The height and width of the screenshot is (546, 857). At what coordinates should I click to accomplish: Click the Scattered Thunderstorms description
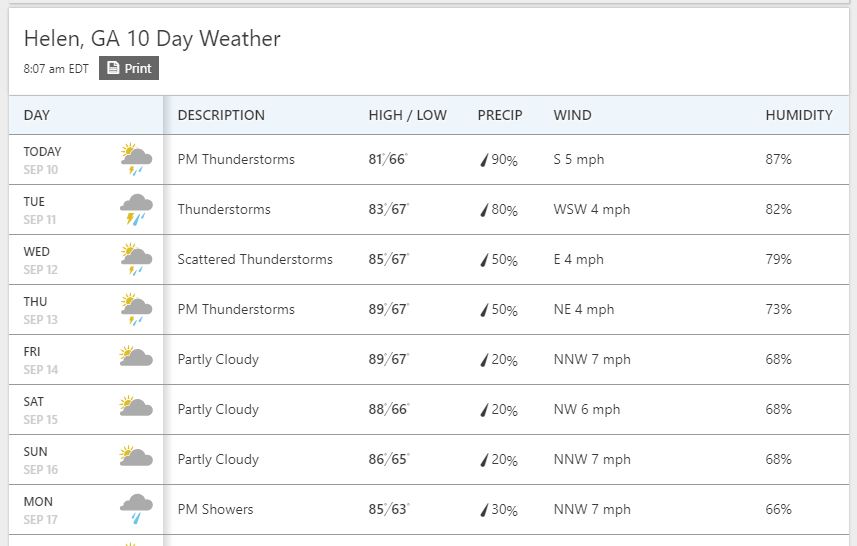coord(255,259)
